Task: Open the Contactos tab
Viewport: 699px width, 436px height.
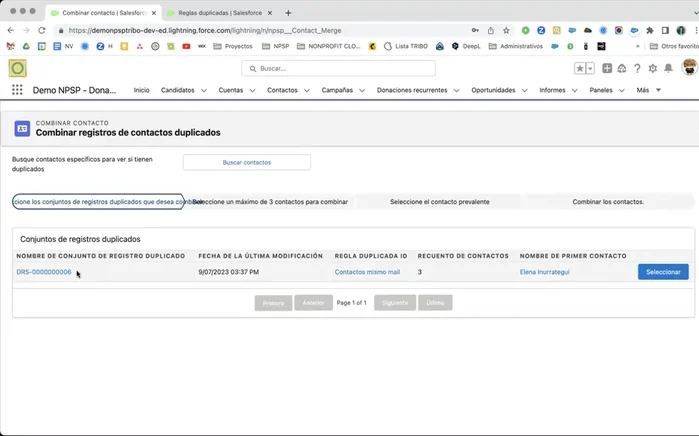Action: click(x=282, y=90)
